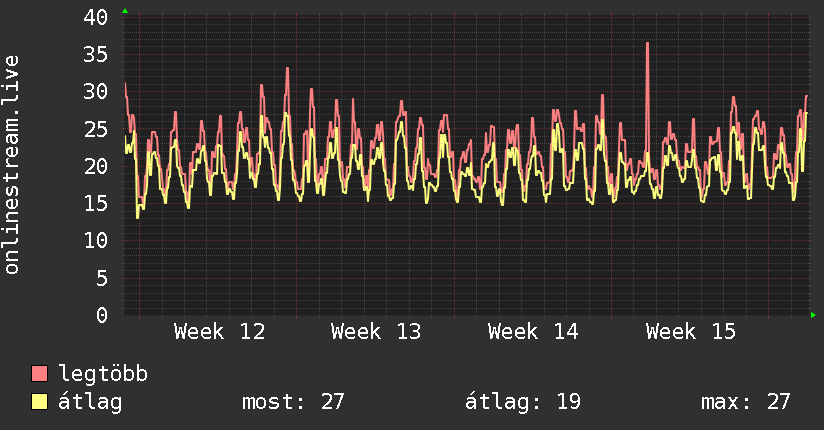824x430 pixels.
Task: Click the Week 12 axis label
Action: 220,332
